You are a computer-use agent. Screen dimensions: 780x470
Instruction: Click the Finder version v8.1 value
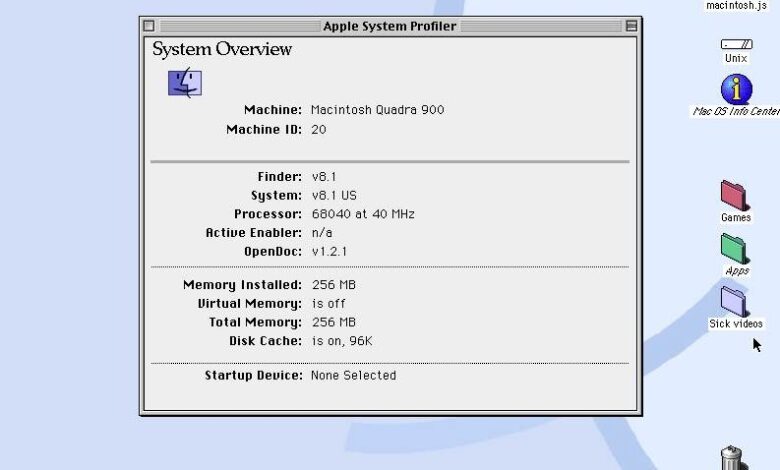click(x=324, y=177)
